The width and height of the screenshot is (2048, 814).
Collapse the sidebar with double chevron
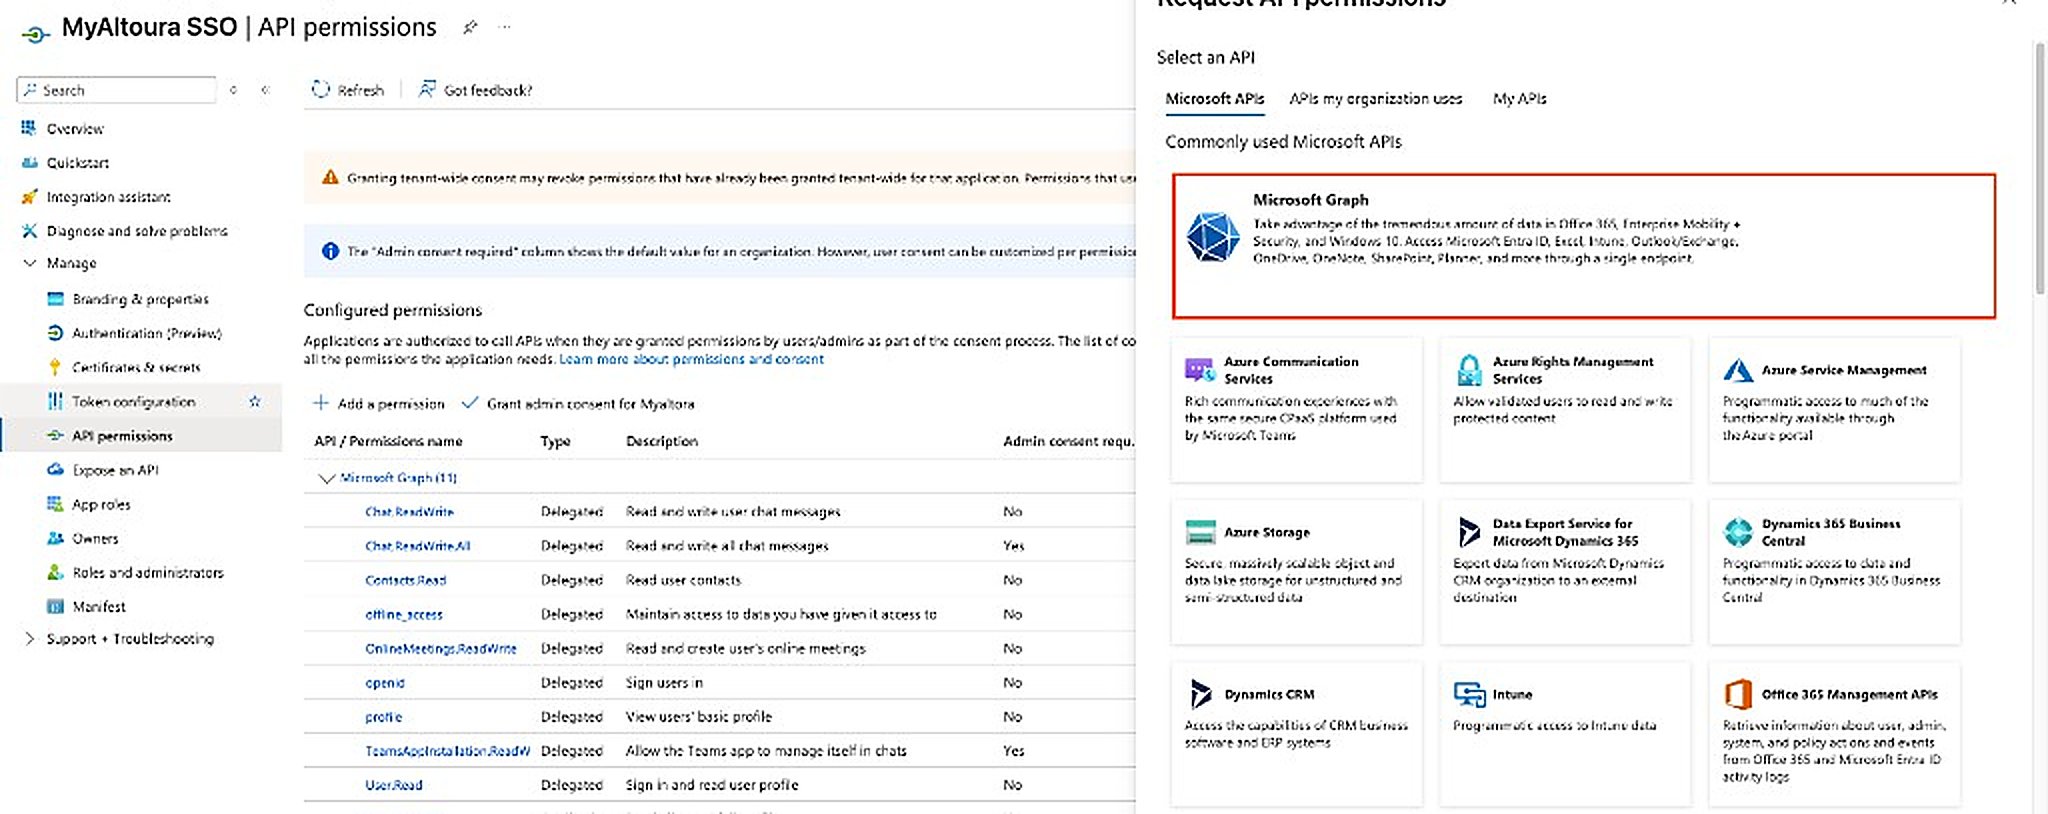coord(265,90)
